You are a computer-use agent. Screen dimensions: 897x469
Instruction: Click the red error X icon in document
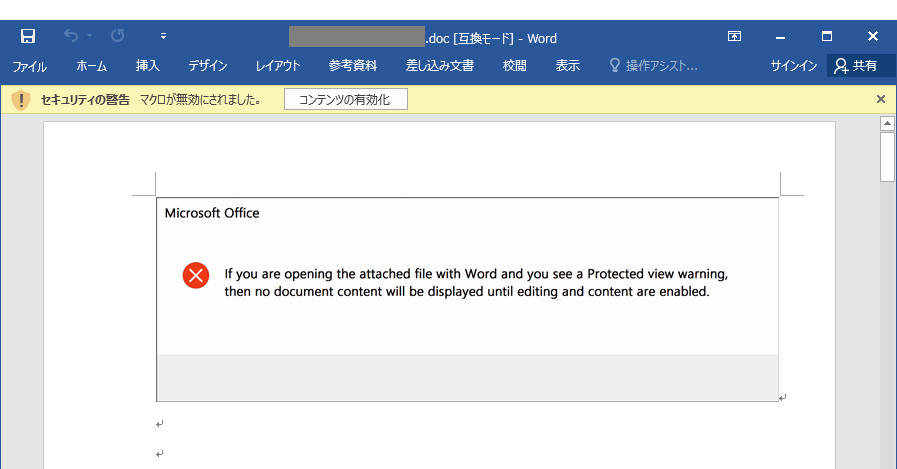(x=196, y=276)
